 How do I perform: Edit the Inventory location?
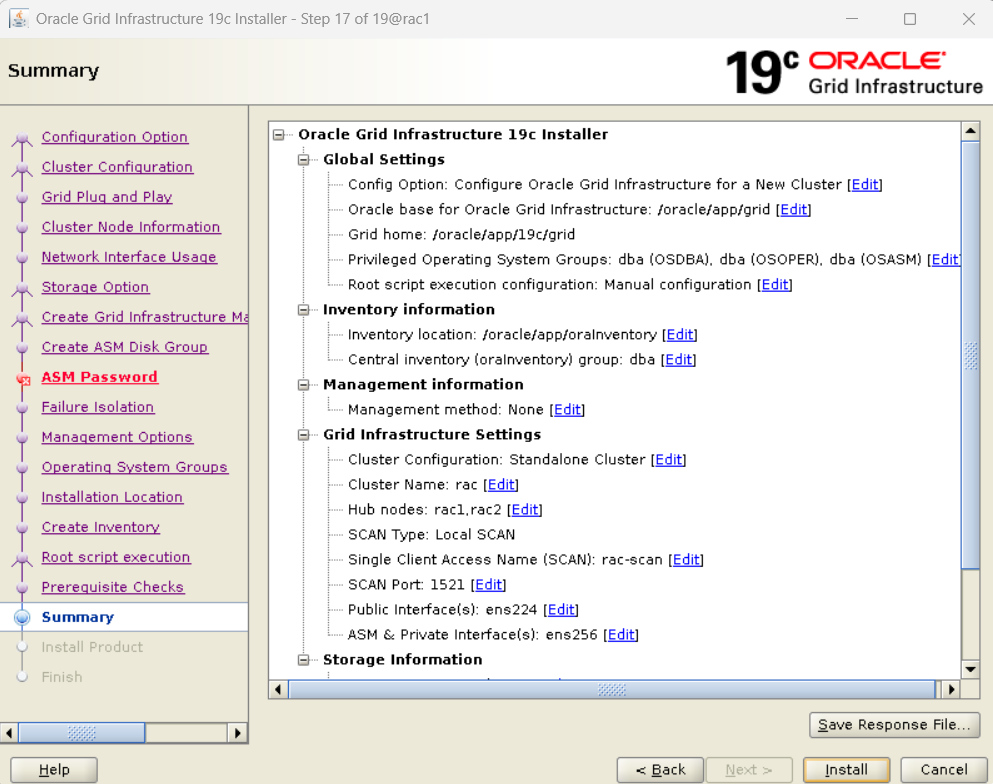point(680,334)
